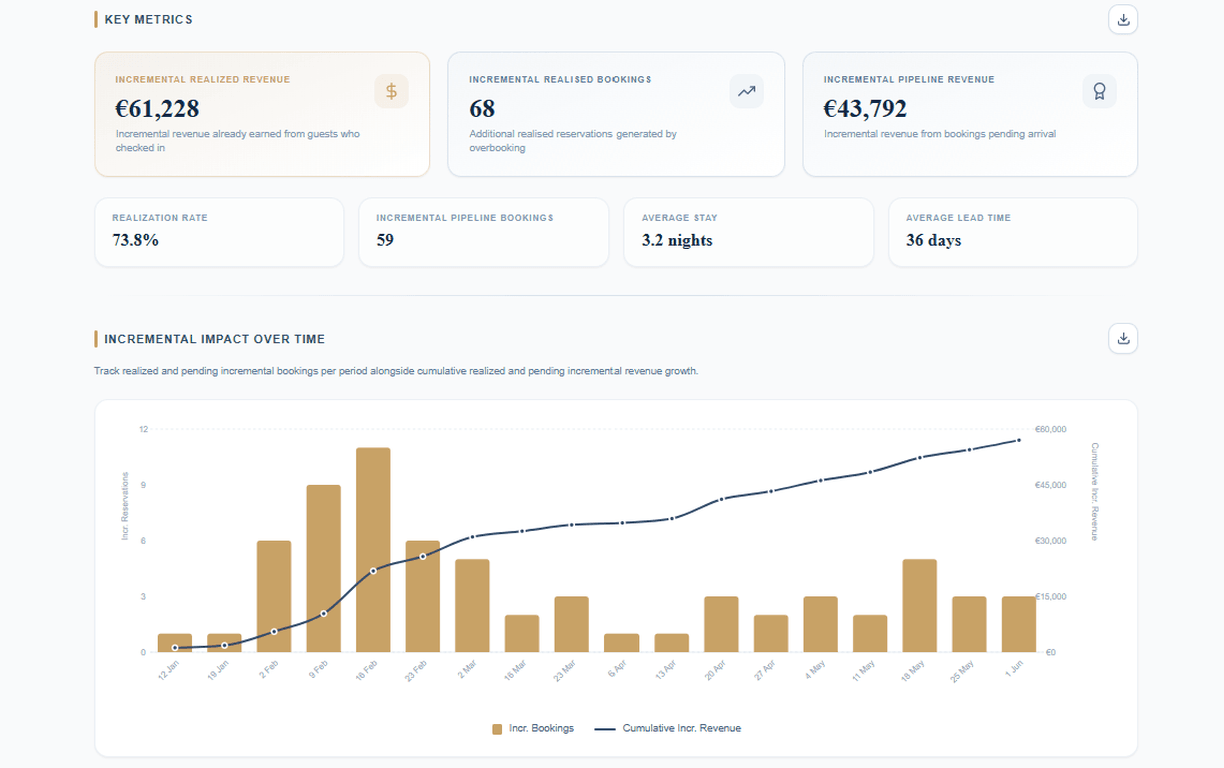Select the Incremental Pipeline Revenue card
Screen dimensions: 1224x768
click(x=970, y=115)
